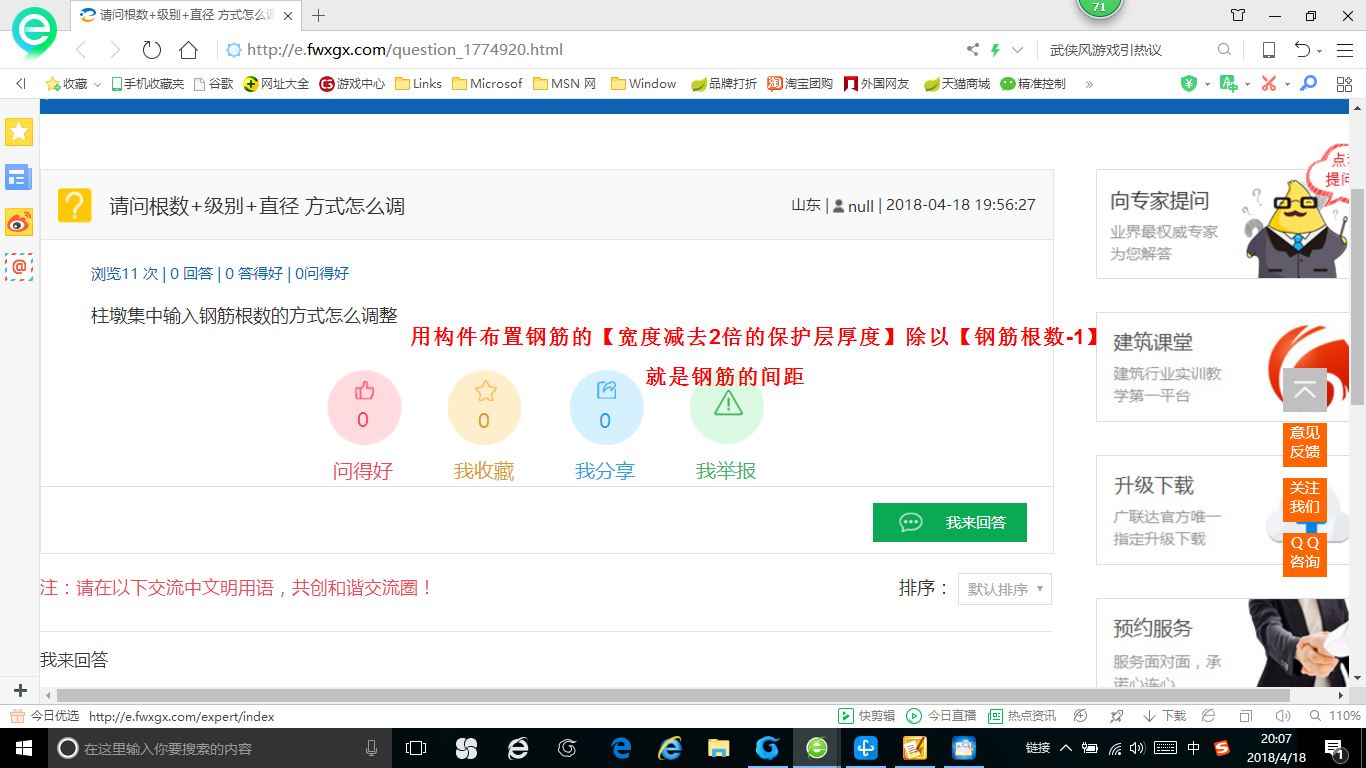Click the 110% zoom level control
The height and width of the screenshot is (768, 1366).
(x=1336, y=716)
